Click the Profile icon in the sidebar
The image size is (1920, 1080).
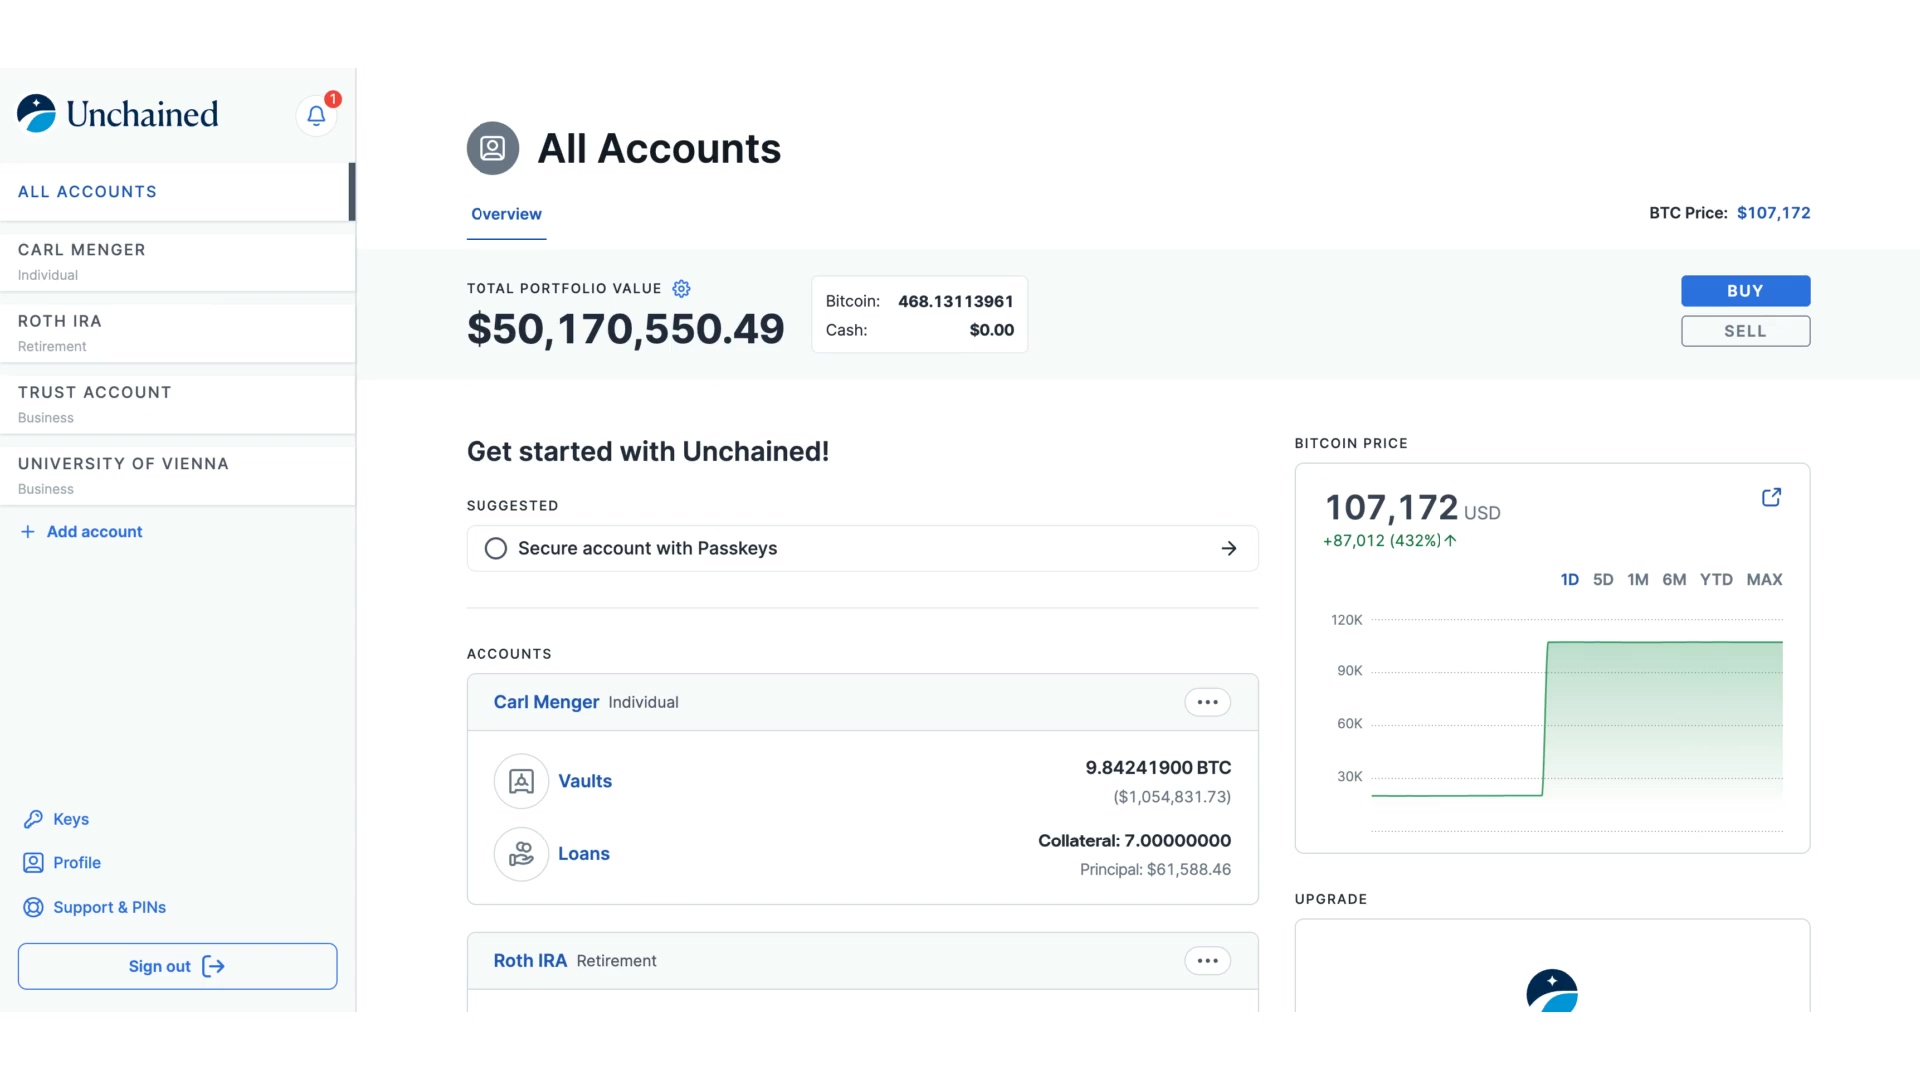click(33, 862)
